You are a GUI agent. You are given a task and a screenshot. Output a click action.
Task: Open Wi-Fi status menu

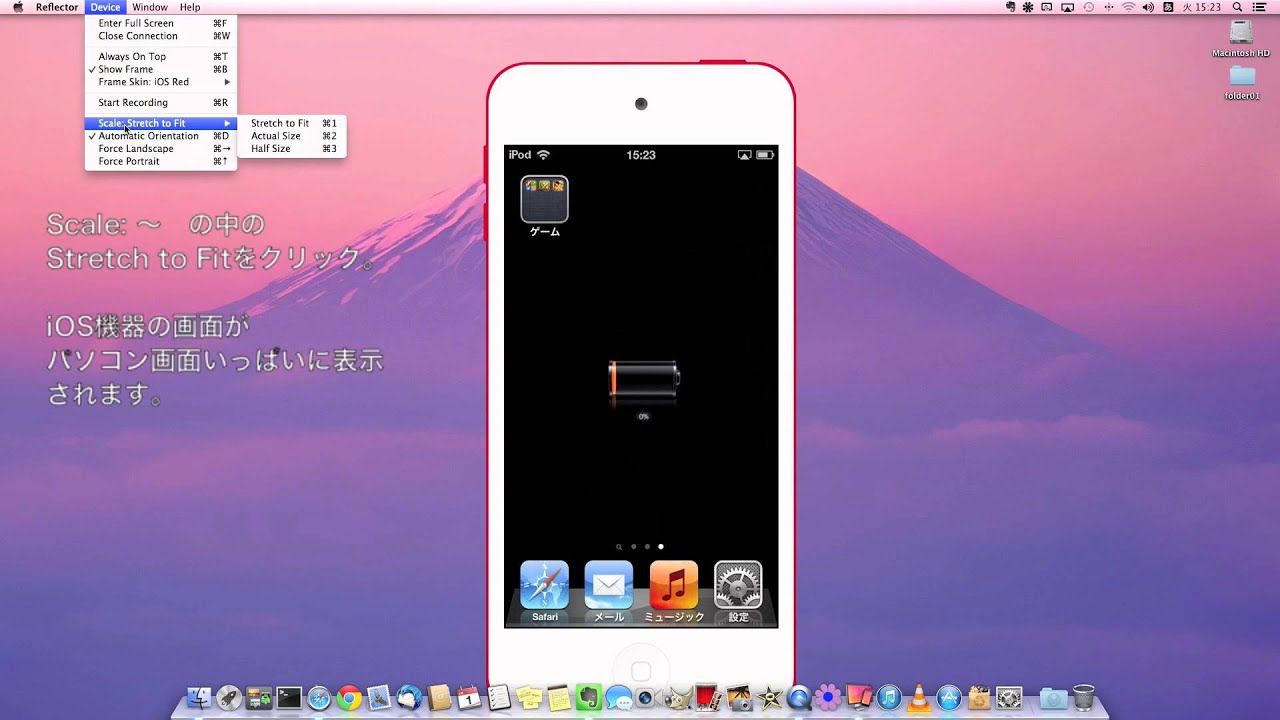[1129, 7]
